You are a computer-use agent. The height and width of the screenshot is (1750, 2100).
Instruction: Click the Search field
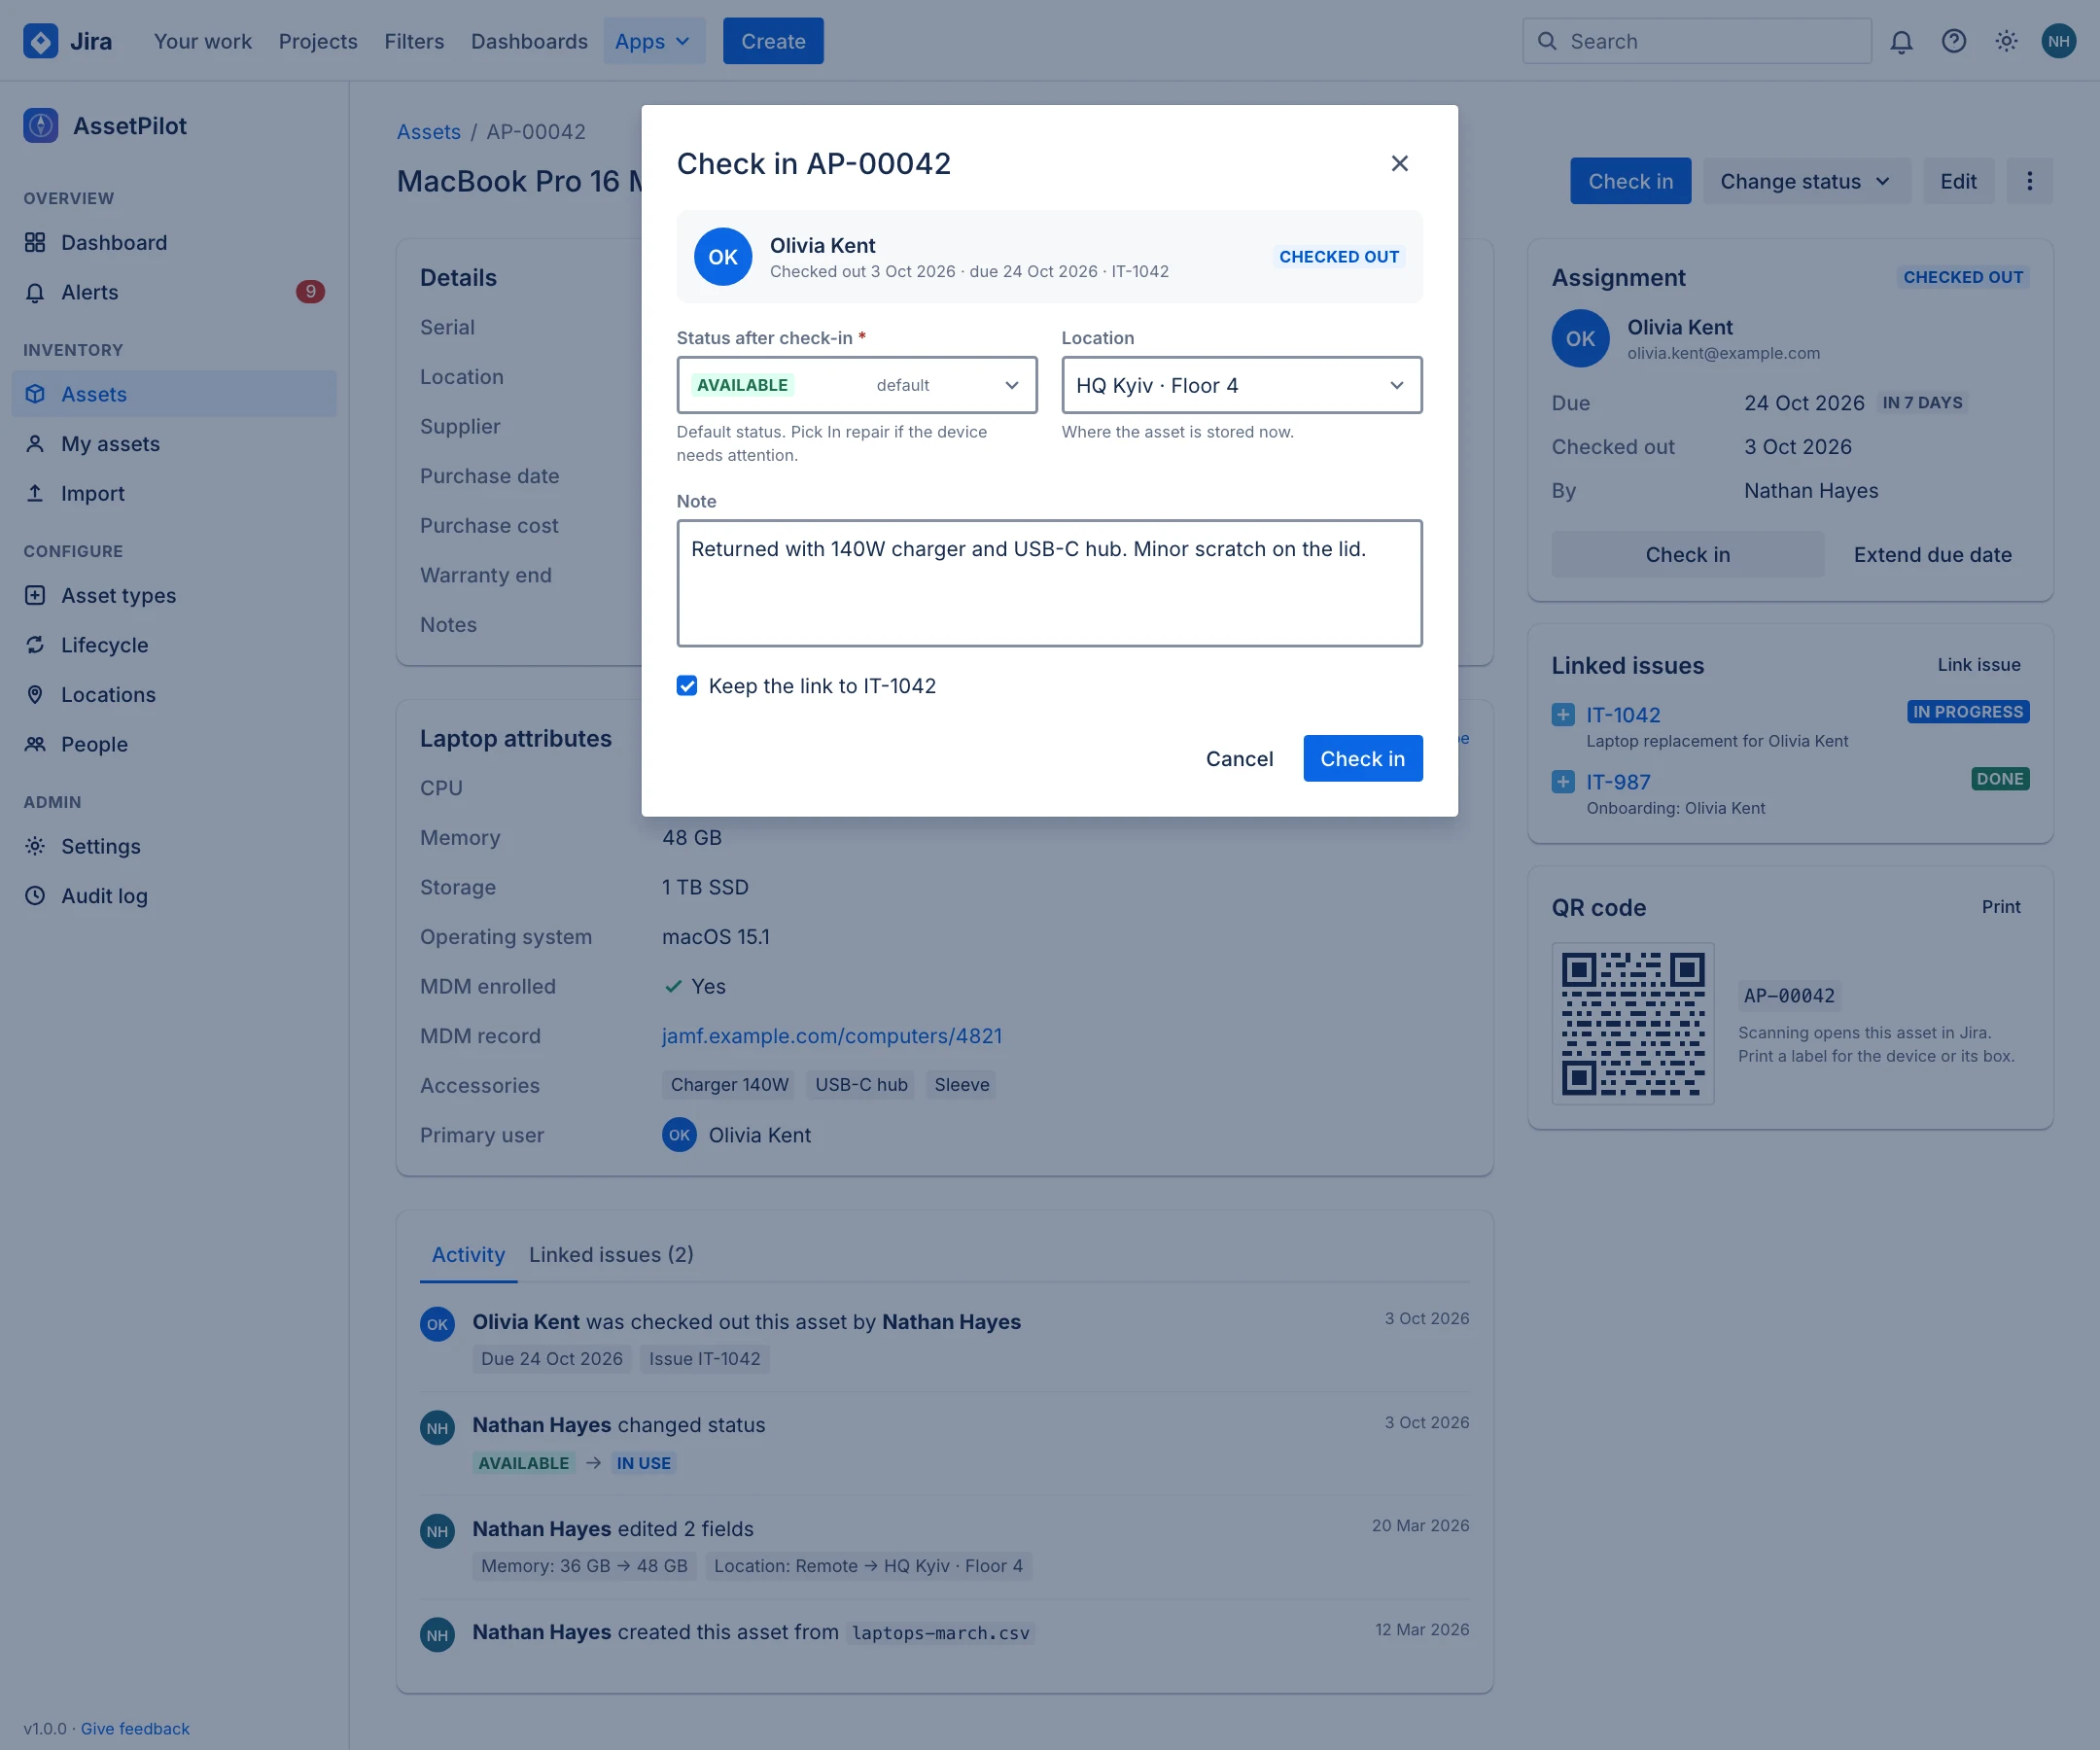pyautogui.click(x=1697, y=41)
